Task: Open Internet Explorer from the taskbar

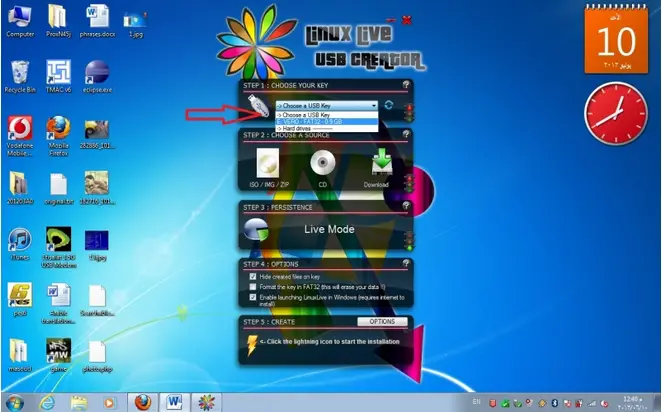Action: click(x=46, y=403)
